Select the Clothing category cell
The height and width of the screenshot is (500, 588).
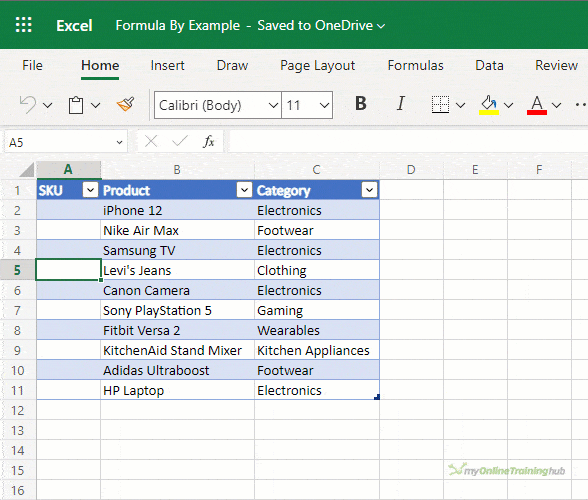click(317, 270)
